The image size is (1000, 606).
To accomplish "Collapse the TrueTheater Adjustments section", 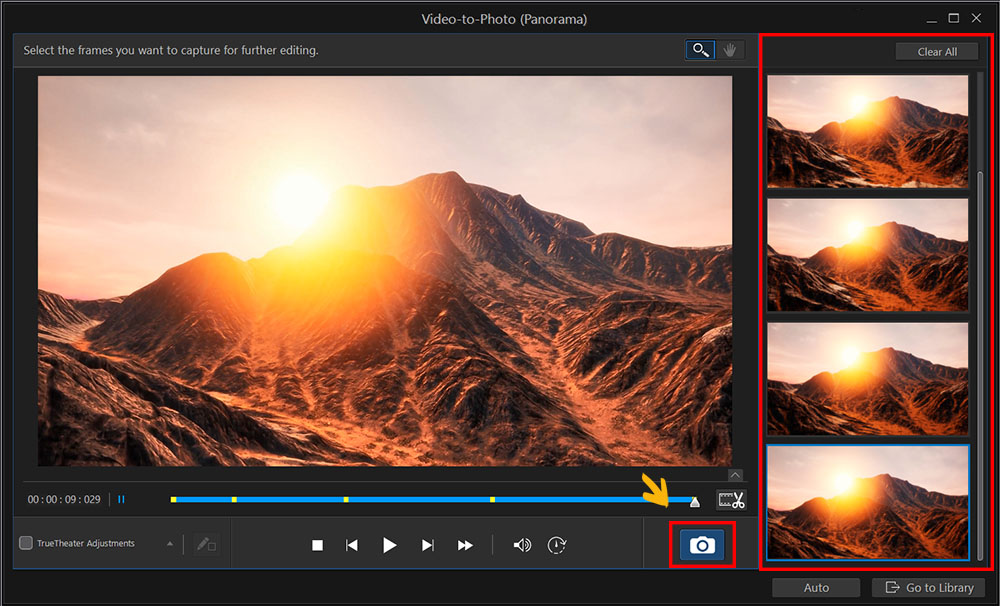I will click(168, 544).
